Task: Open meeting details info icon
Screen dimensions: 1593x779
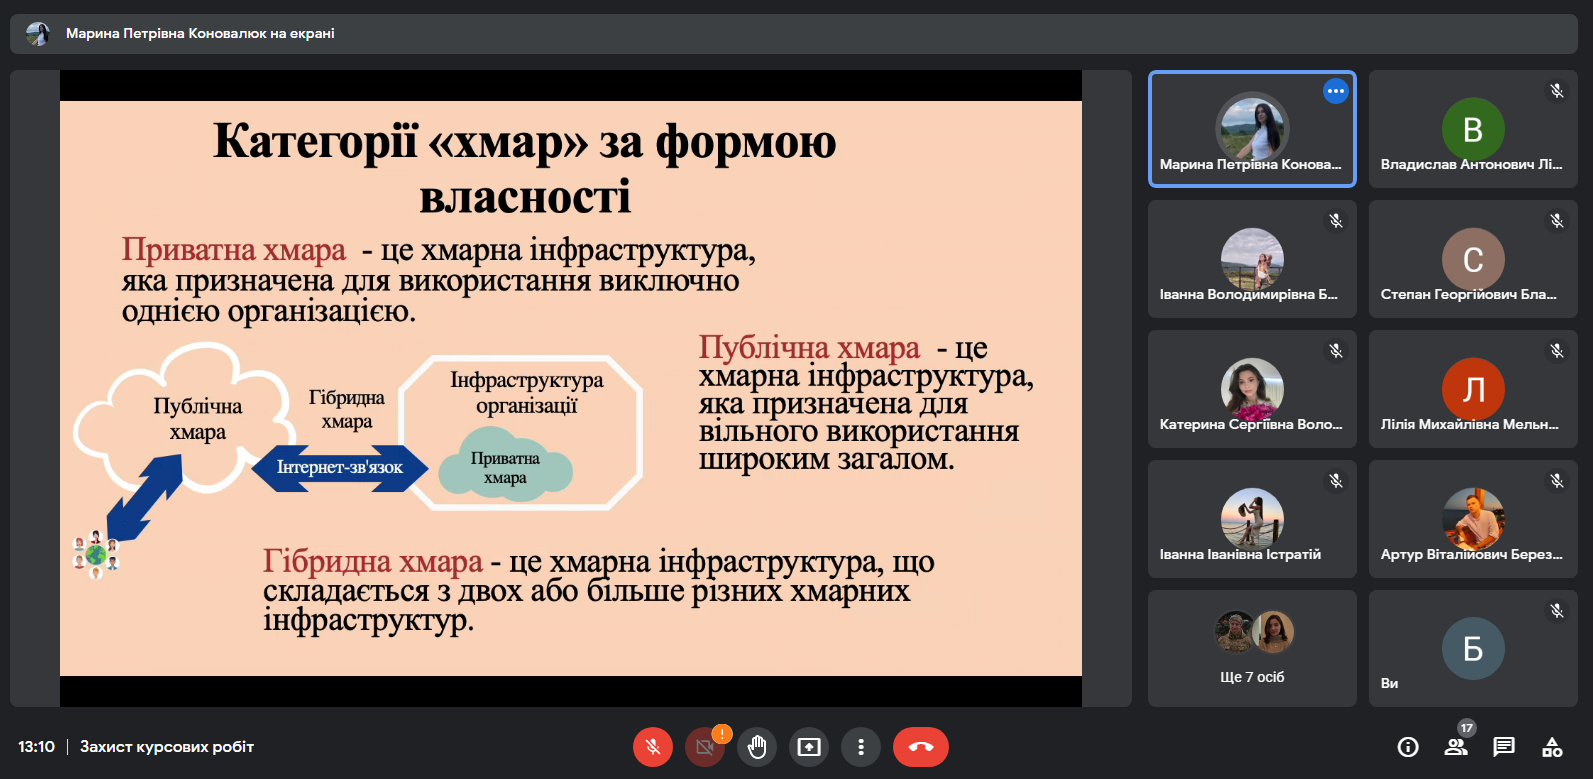Action: (1408, 747)
